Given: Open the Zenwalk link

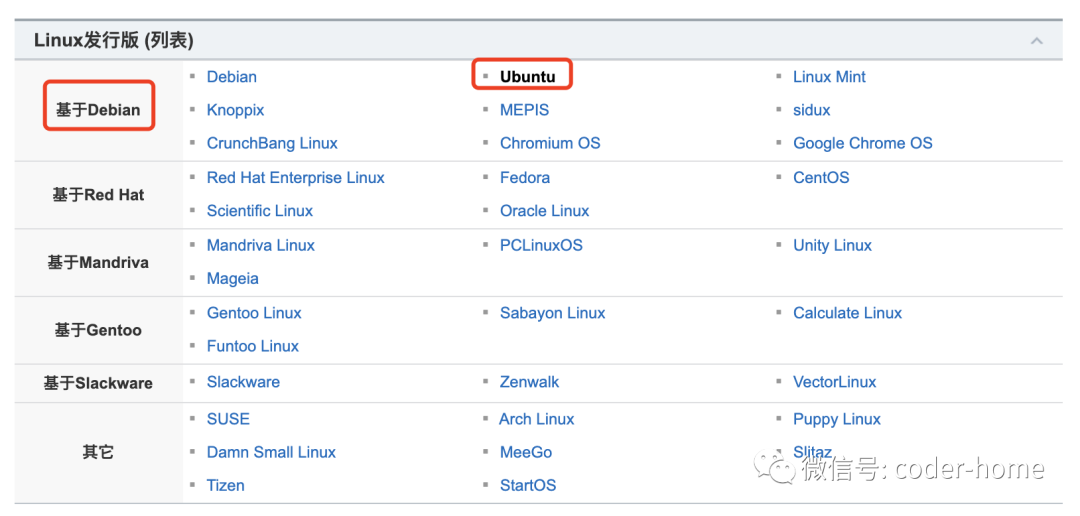Looking at the screenshot, I should click(530, 382).
